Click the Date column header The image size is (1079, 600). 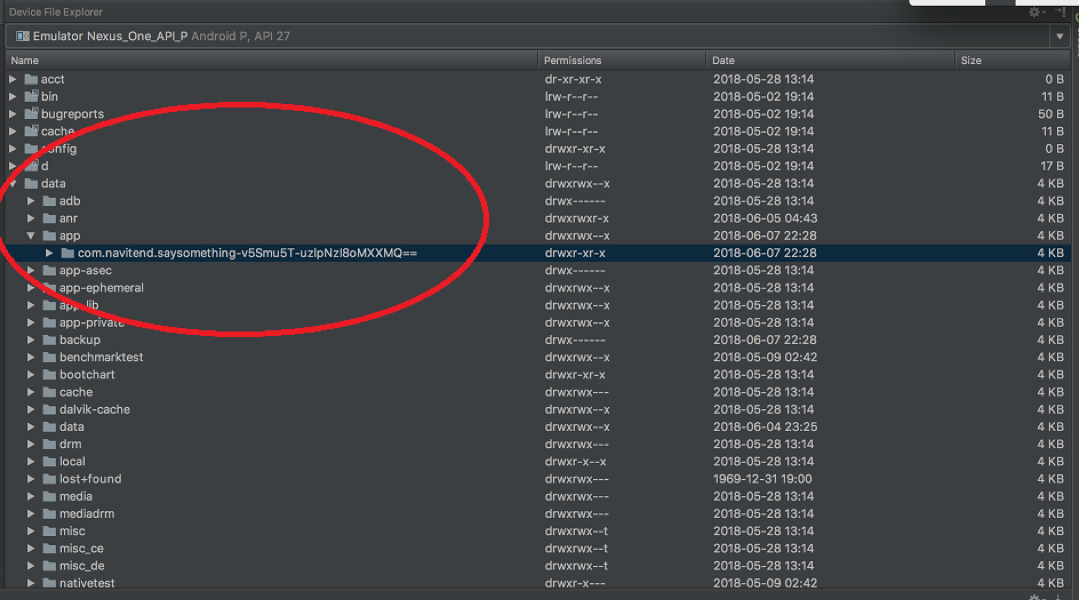pos(723,60)
